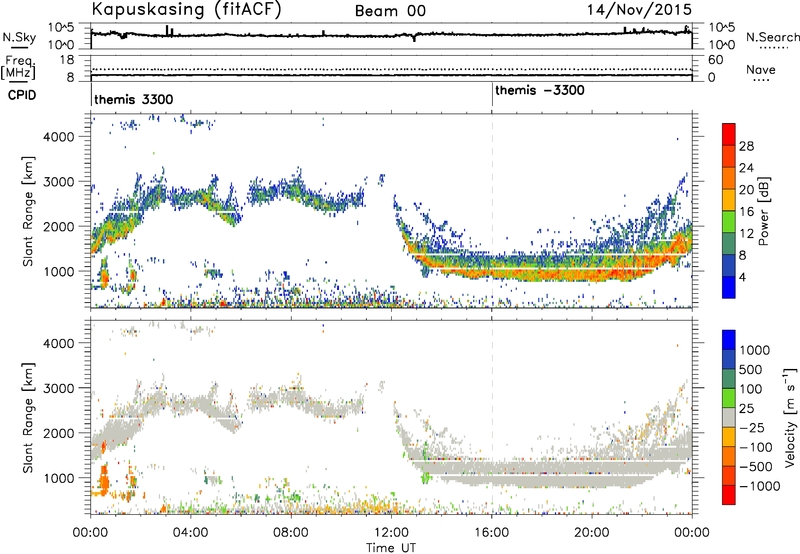This screenshot has width=800, height=554.
Task: Click the 60 tick on Nave axis
Action: [716, 60]
